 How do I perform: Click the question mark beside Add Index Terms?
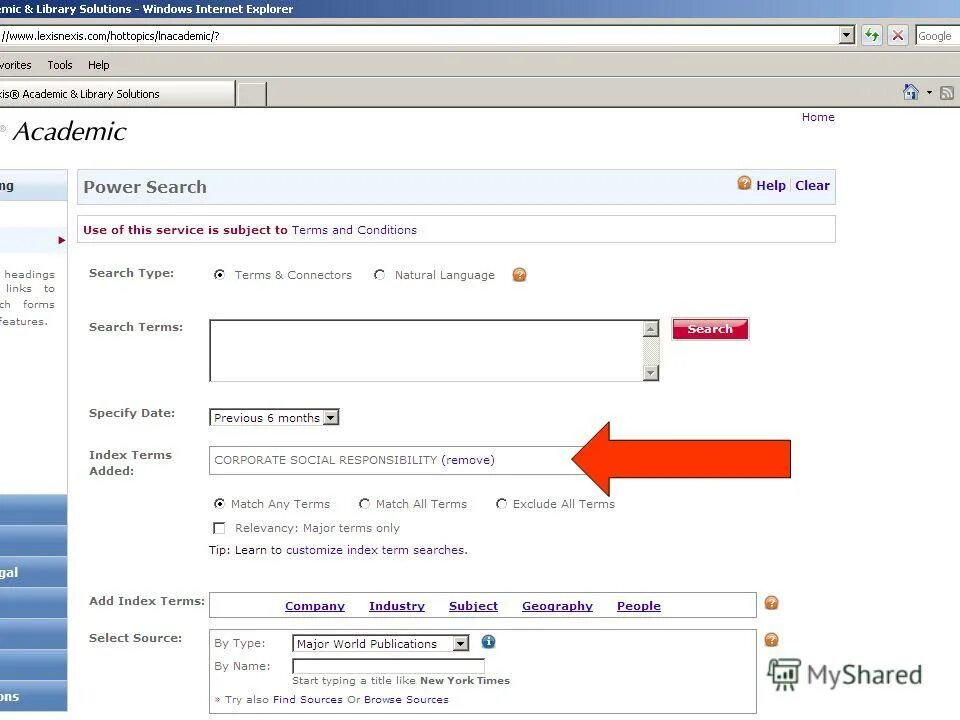pyautogui.click(x=771, y=602)
